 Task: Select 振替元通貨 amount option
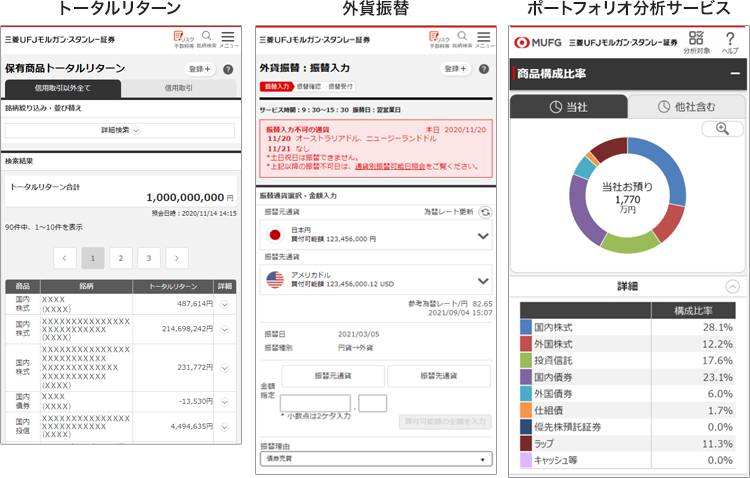333,376
